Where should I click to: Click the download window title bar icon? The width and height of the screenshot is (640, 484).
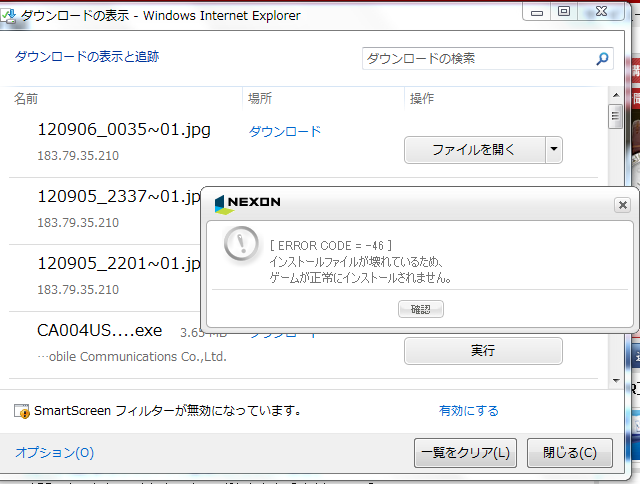pyautogui.click(x=8, y=17)
